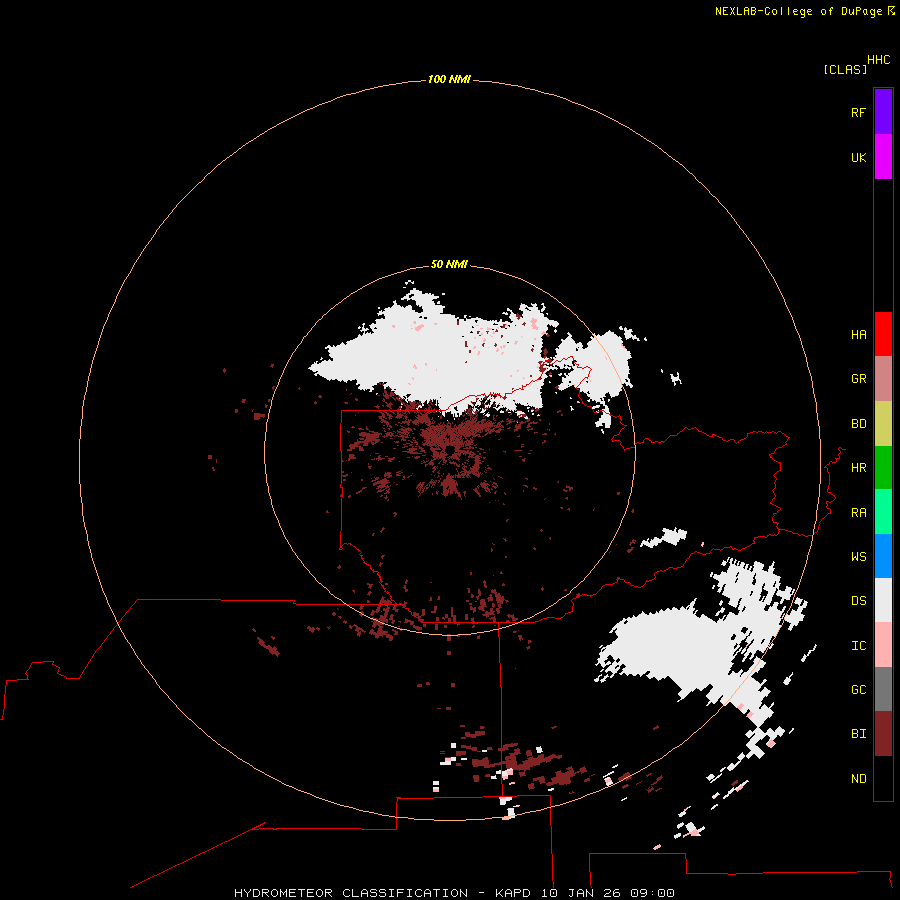
Task: Click the BD legend label
Action: (x=858, y=424)
